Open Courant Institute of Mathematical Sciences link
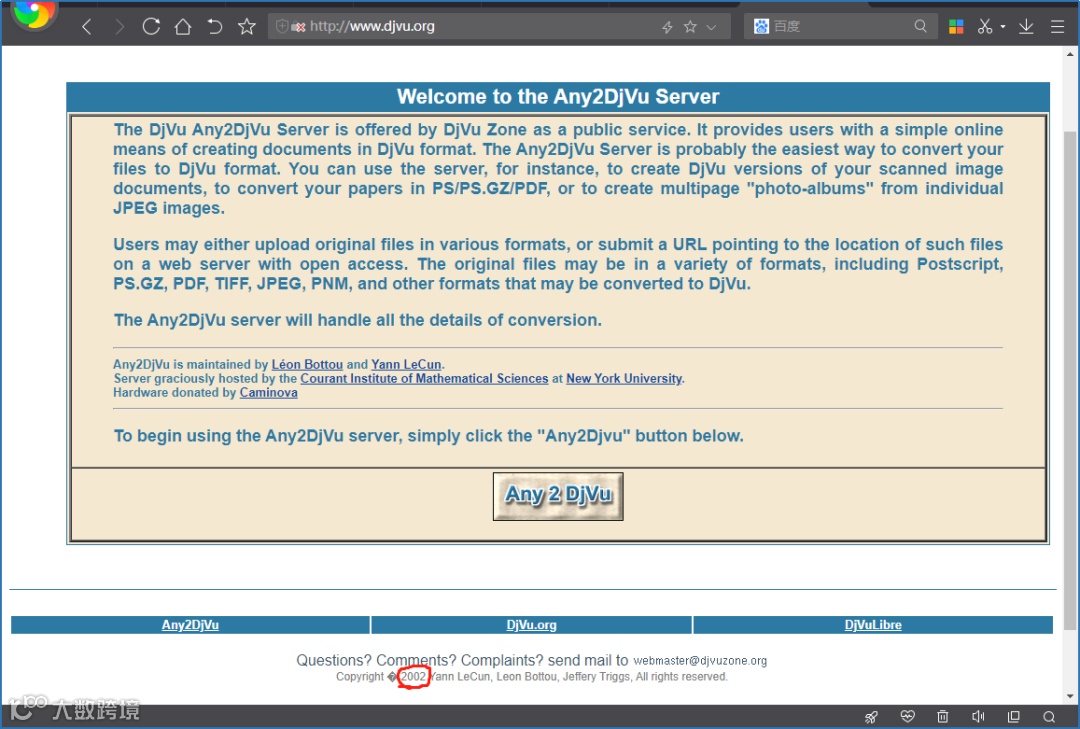 424,378
